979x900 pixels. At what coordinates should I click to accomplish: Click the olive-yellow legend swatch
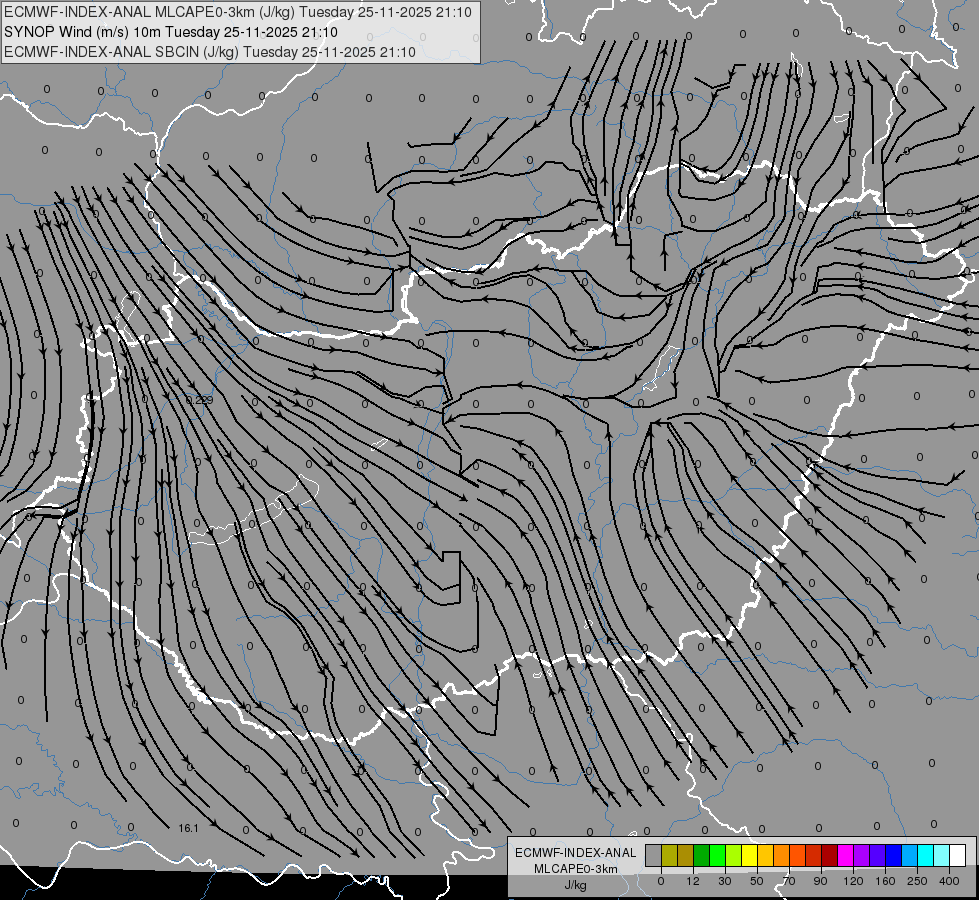tap(669, 855)
